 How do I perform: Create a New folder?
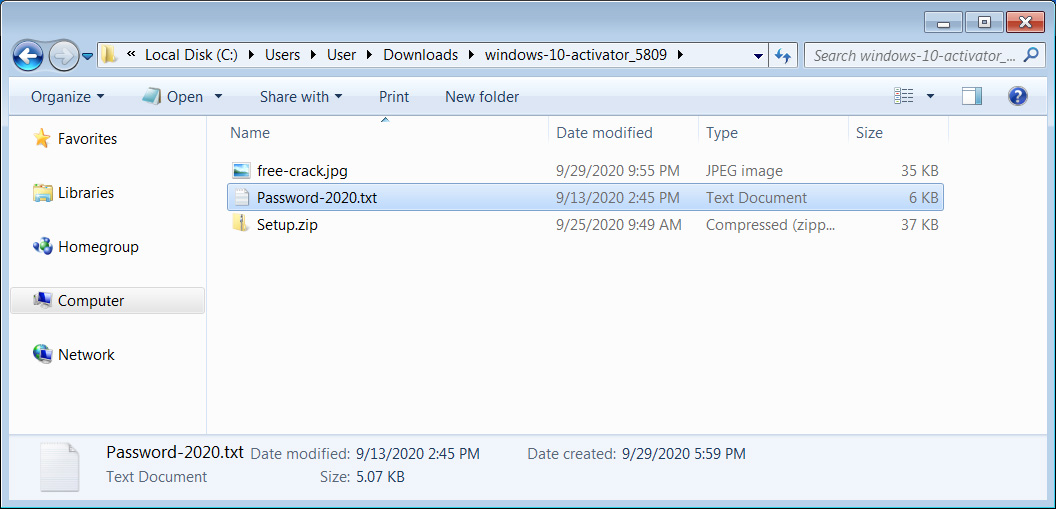(482, 97)
